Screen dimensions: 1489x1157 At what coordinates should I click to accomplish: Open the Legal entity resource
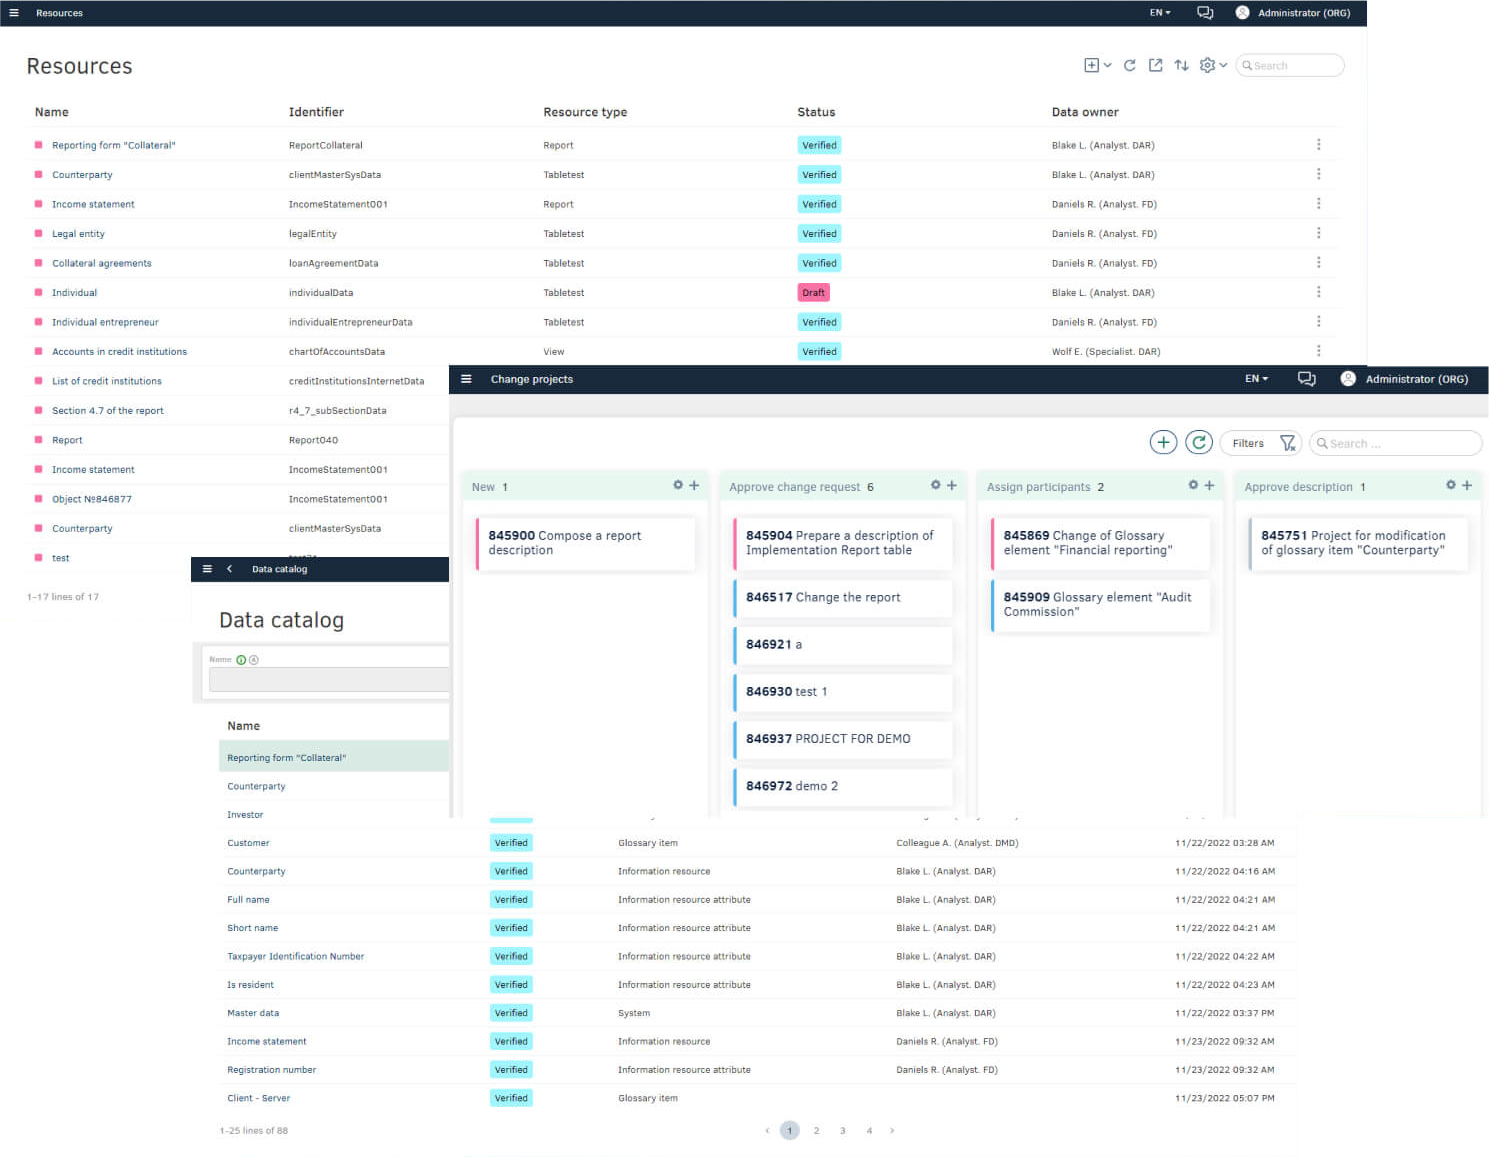[78, 234]
